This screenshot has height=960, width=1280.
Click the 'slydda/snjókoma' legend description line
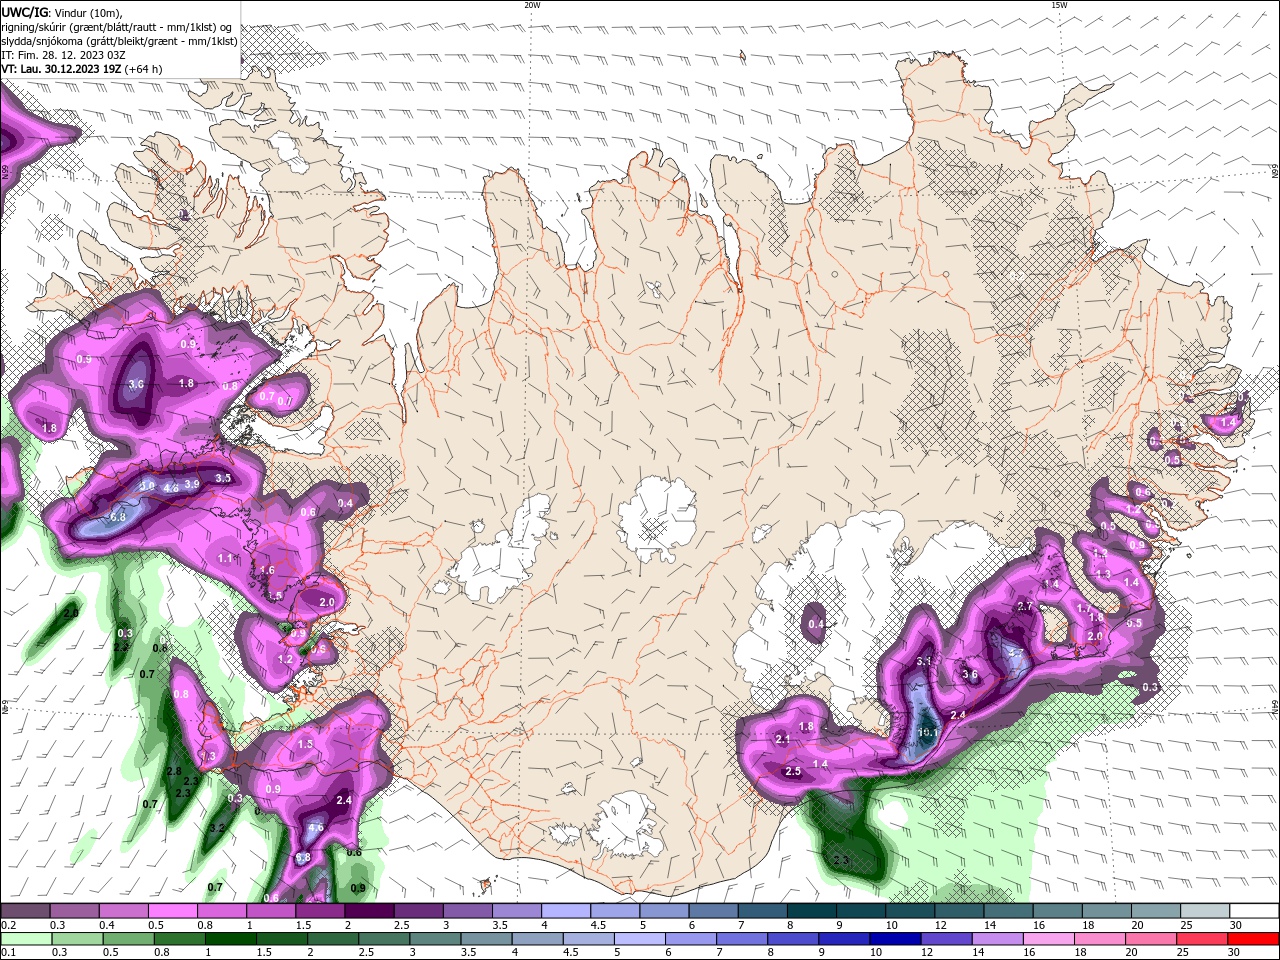119,40
